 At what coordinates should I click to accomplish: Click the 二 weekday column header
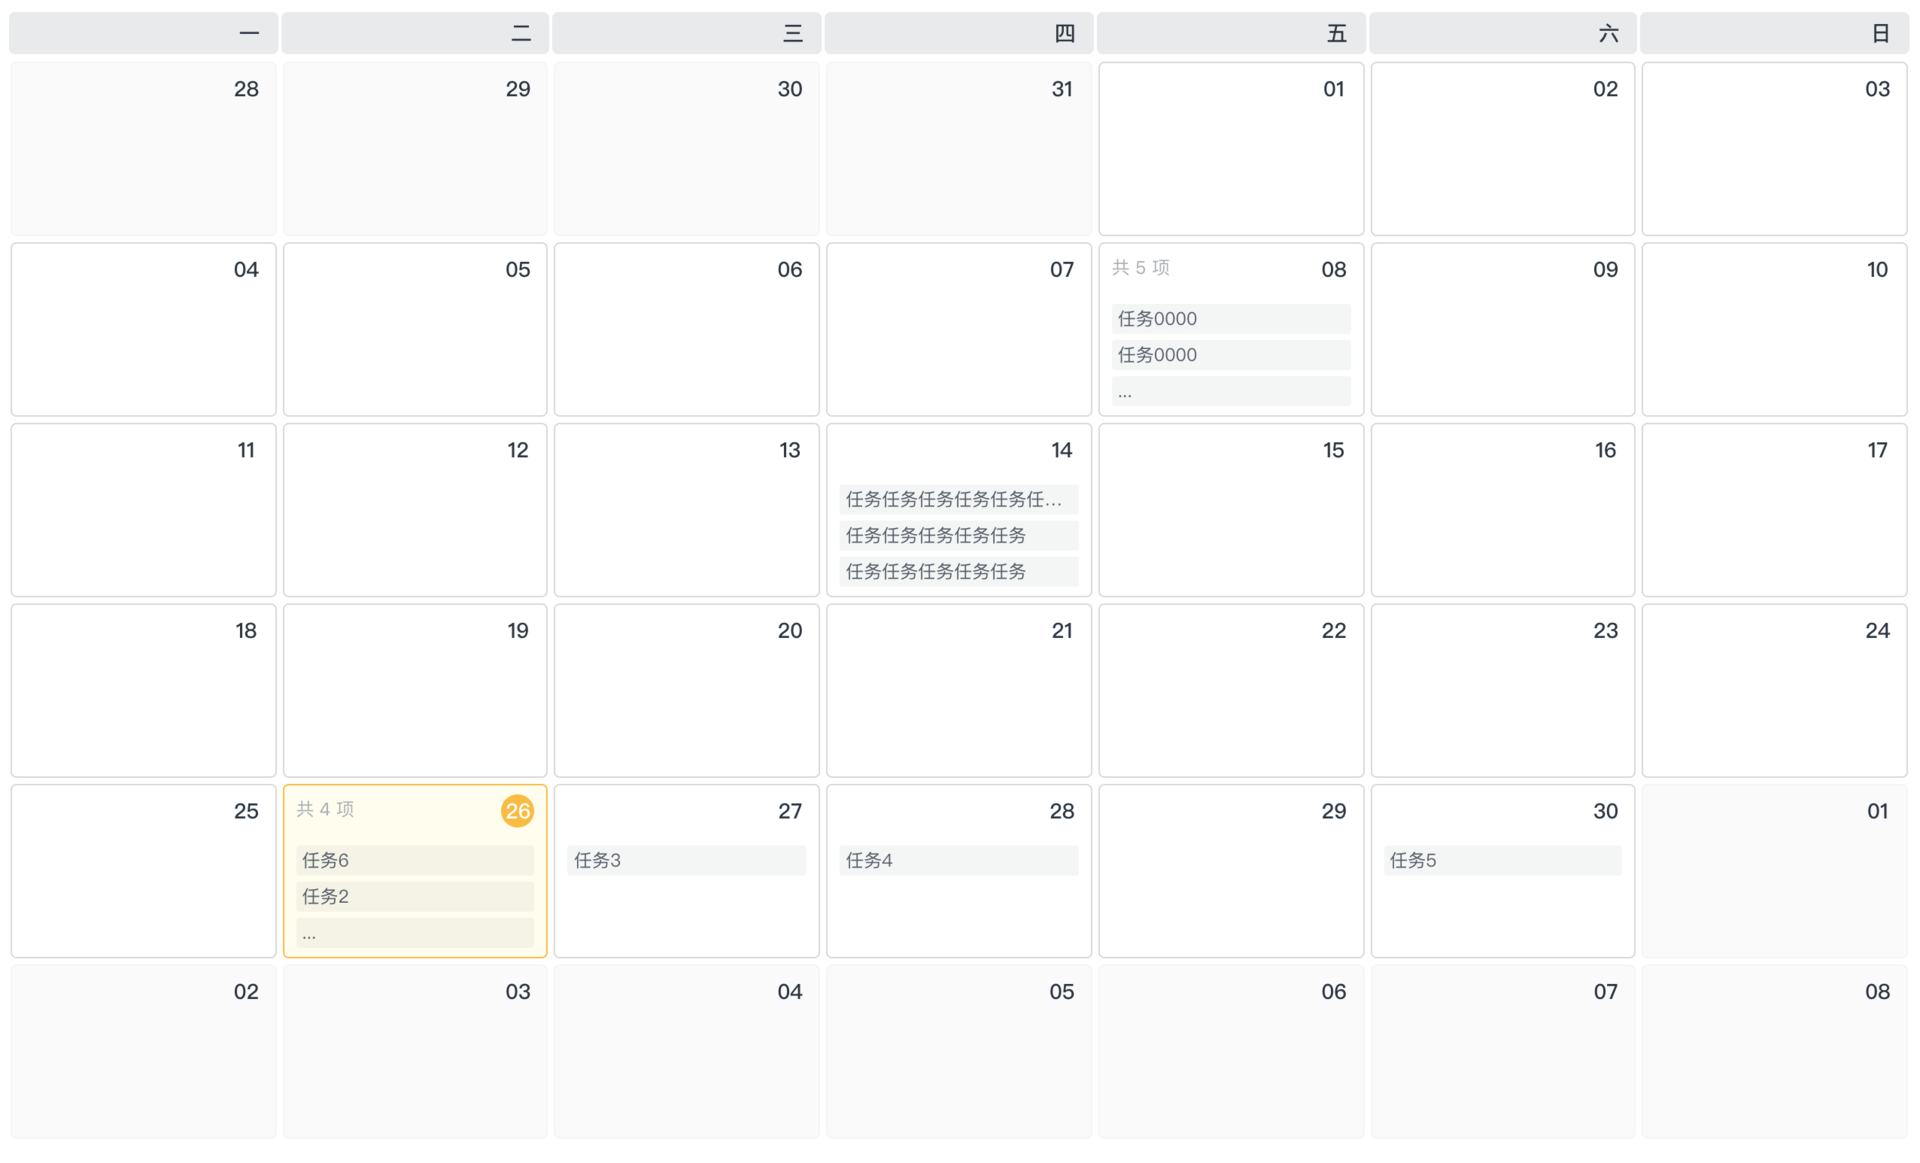[415, 33]
